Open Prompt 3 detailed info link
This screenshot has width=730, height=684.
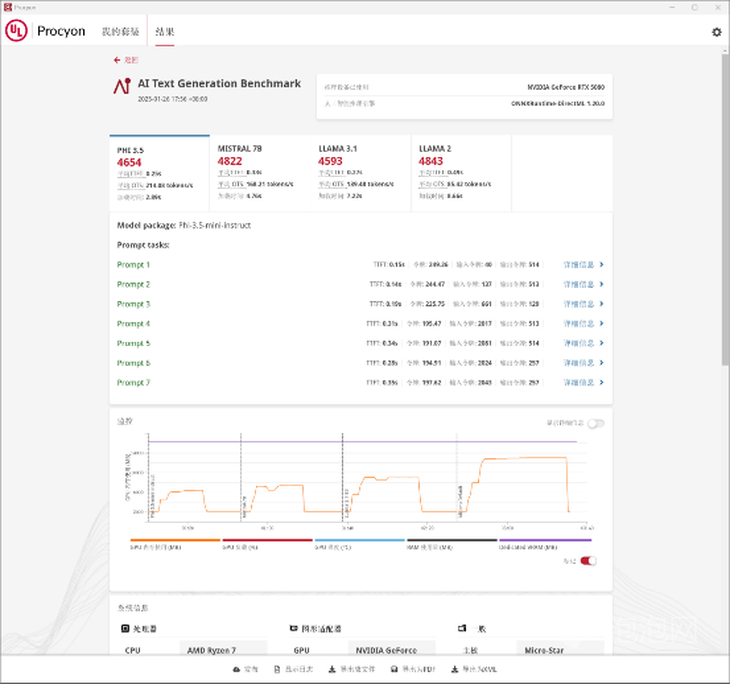pos(579,304)
